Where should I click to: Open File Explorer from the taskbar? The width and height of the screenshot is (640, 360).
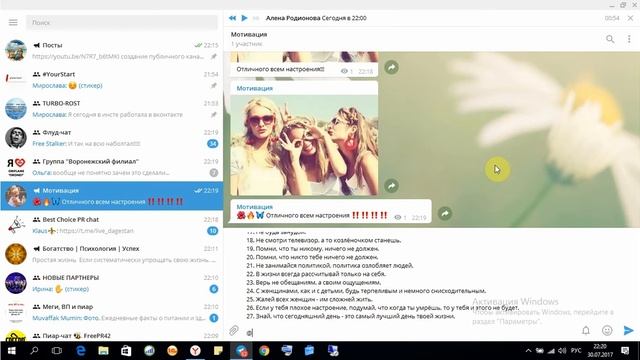coord(103,351)
